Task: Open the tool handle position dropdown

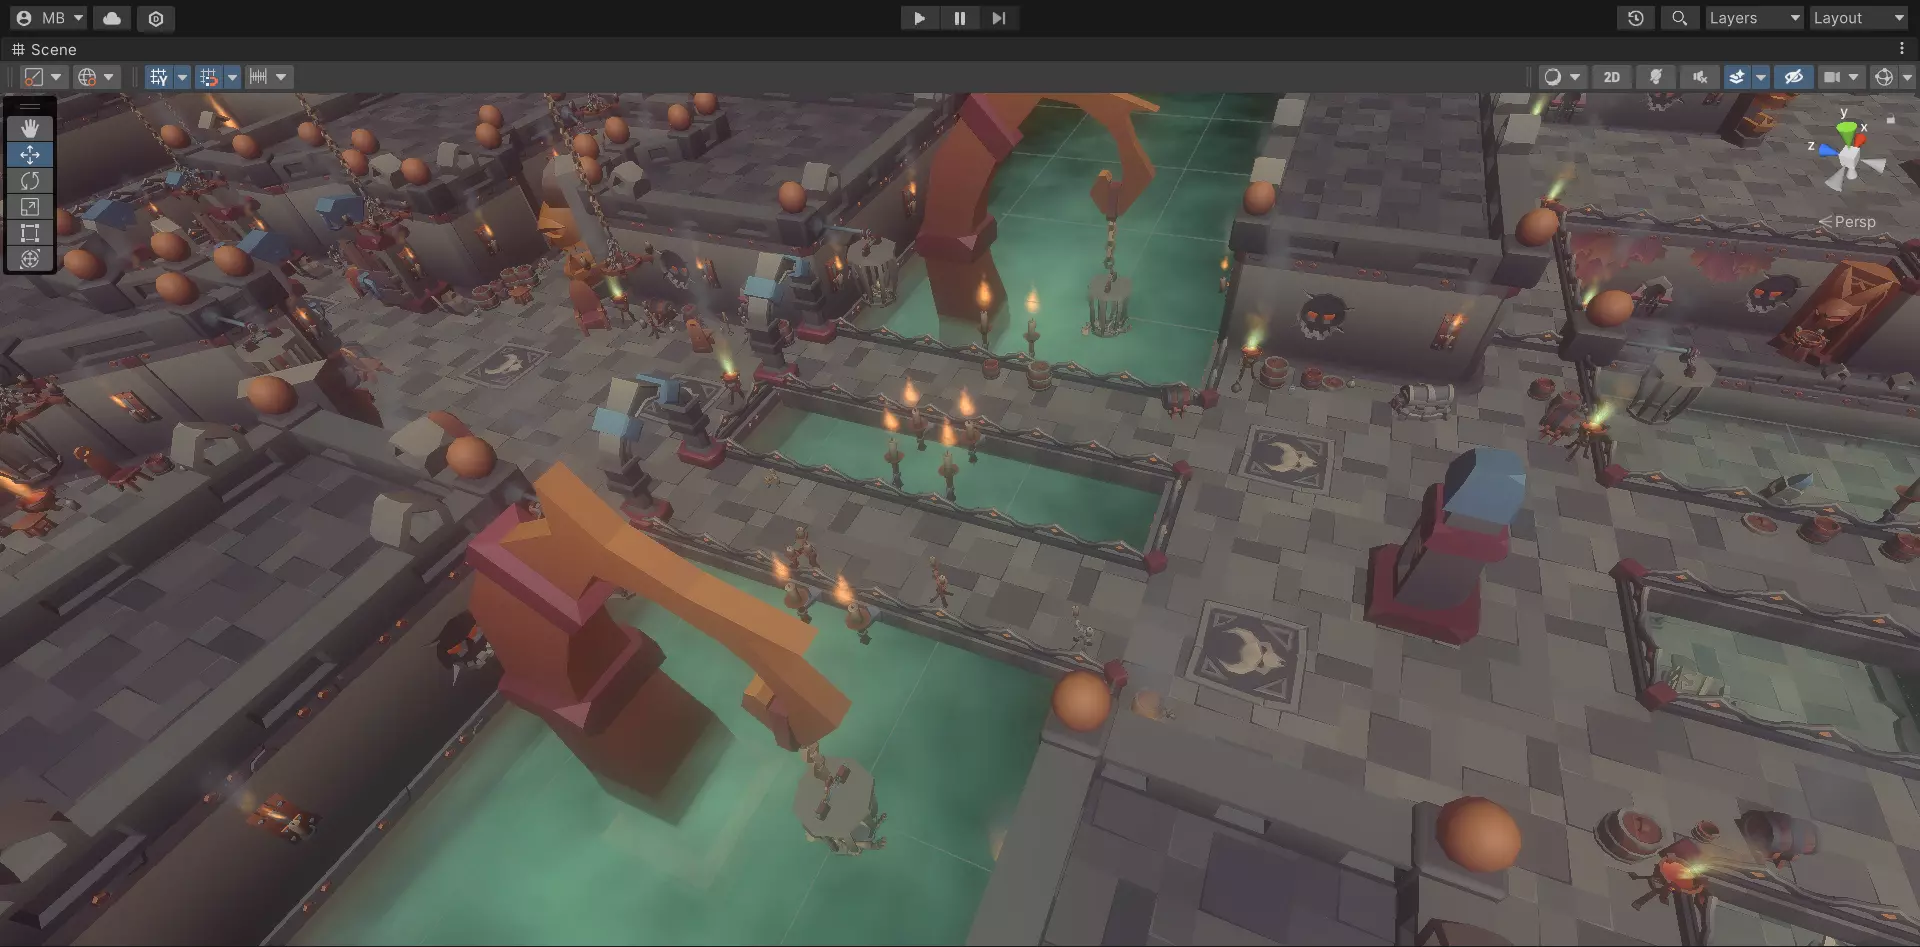Action: (x=43, y=77)
